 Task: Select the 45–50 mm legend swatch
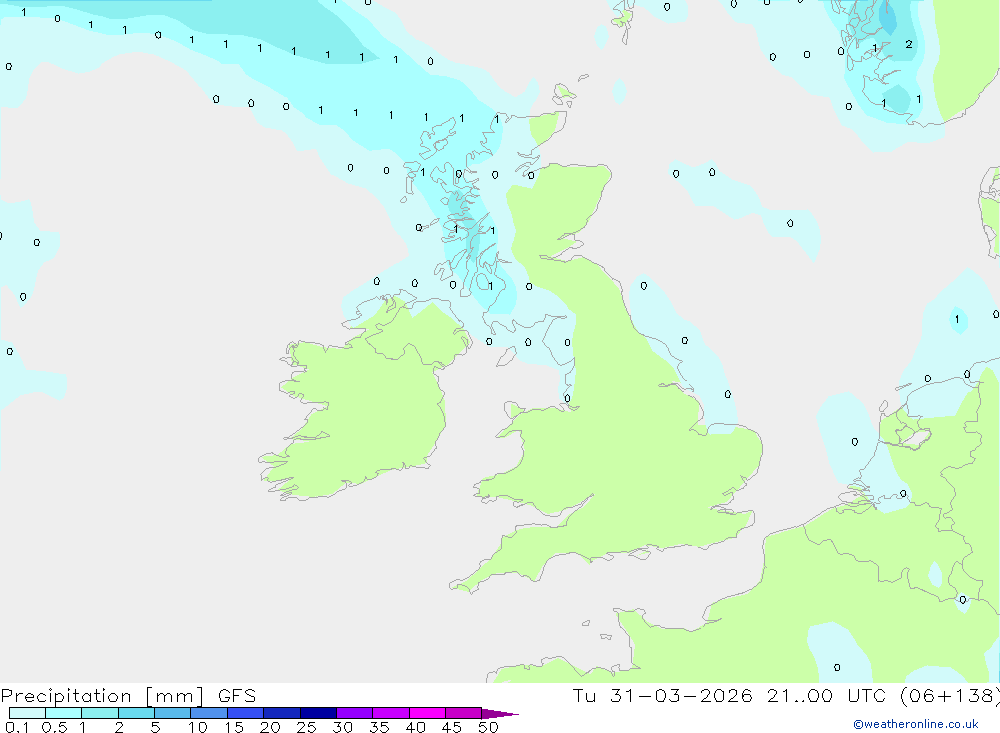point(463,713)
